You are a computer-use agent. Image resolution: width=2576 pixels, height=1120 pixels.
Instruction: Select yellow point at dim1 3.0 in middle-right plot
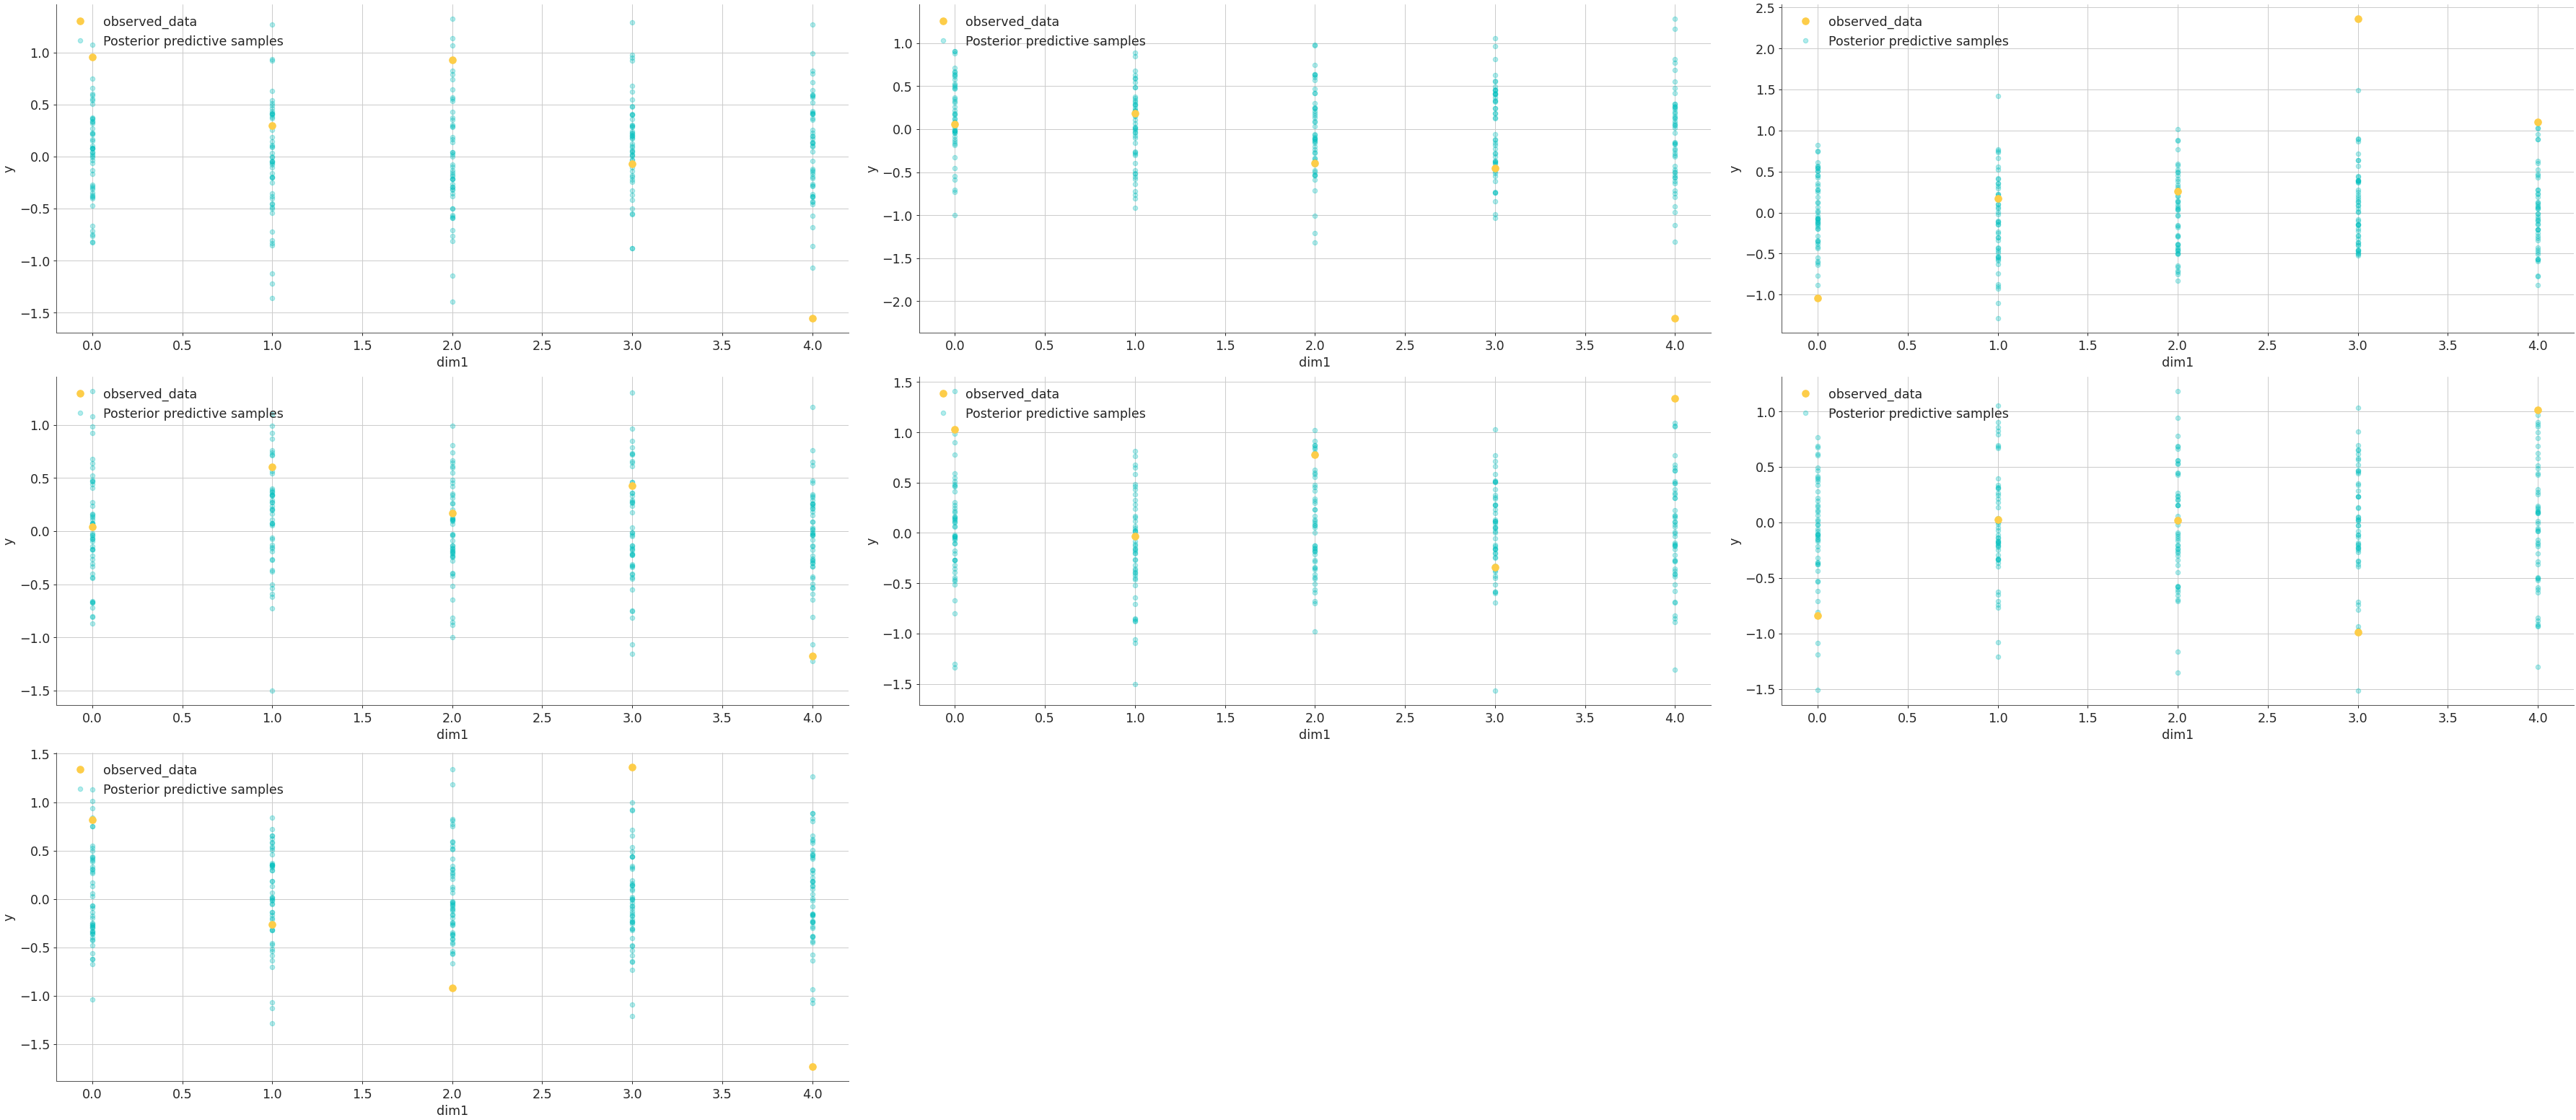pos(2358,632)
